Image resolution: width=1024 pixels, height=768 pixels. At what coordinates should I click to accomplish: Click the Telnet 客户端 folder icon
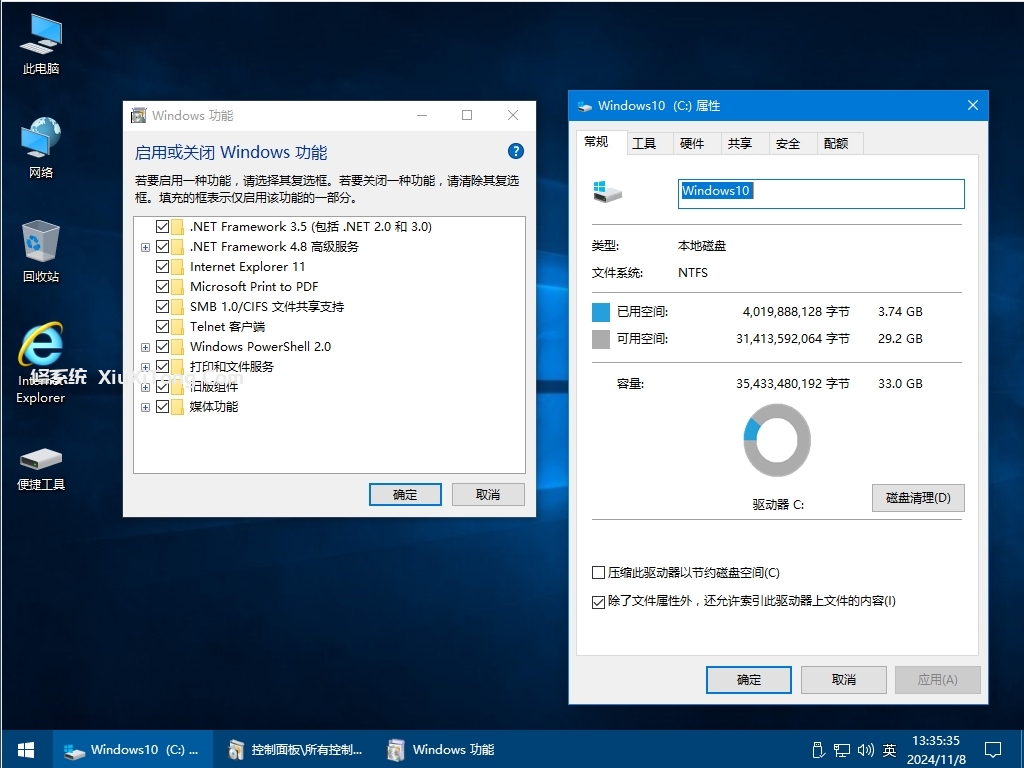(177, 327)
